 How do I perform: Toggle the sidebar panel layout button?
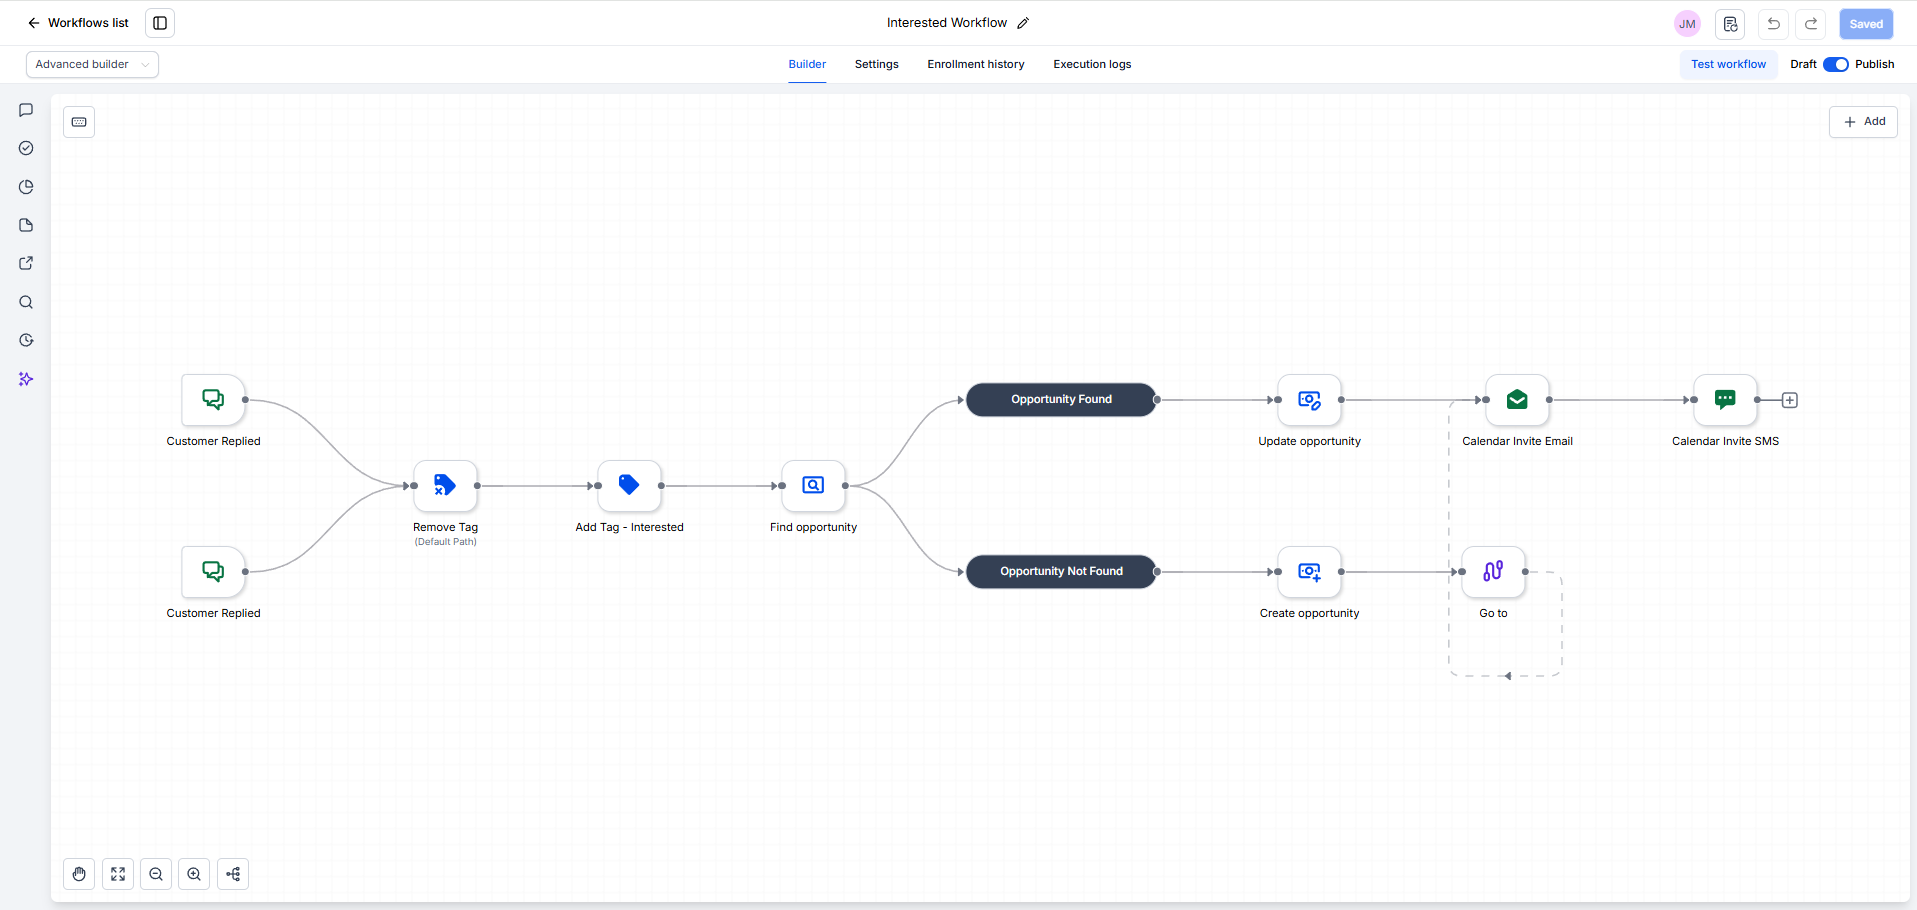pyautogui.click(x=160, y=23)
